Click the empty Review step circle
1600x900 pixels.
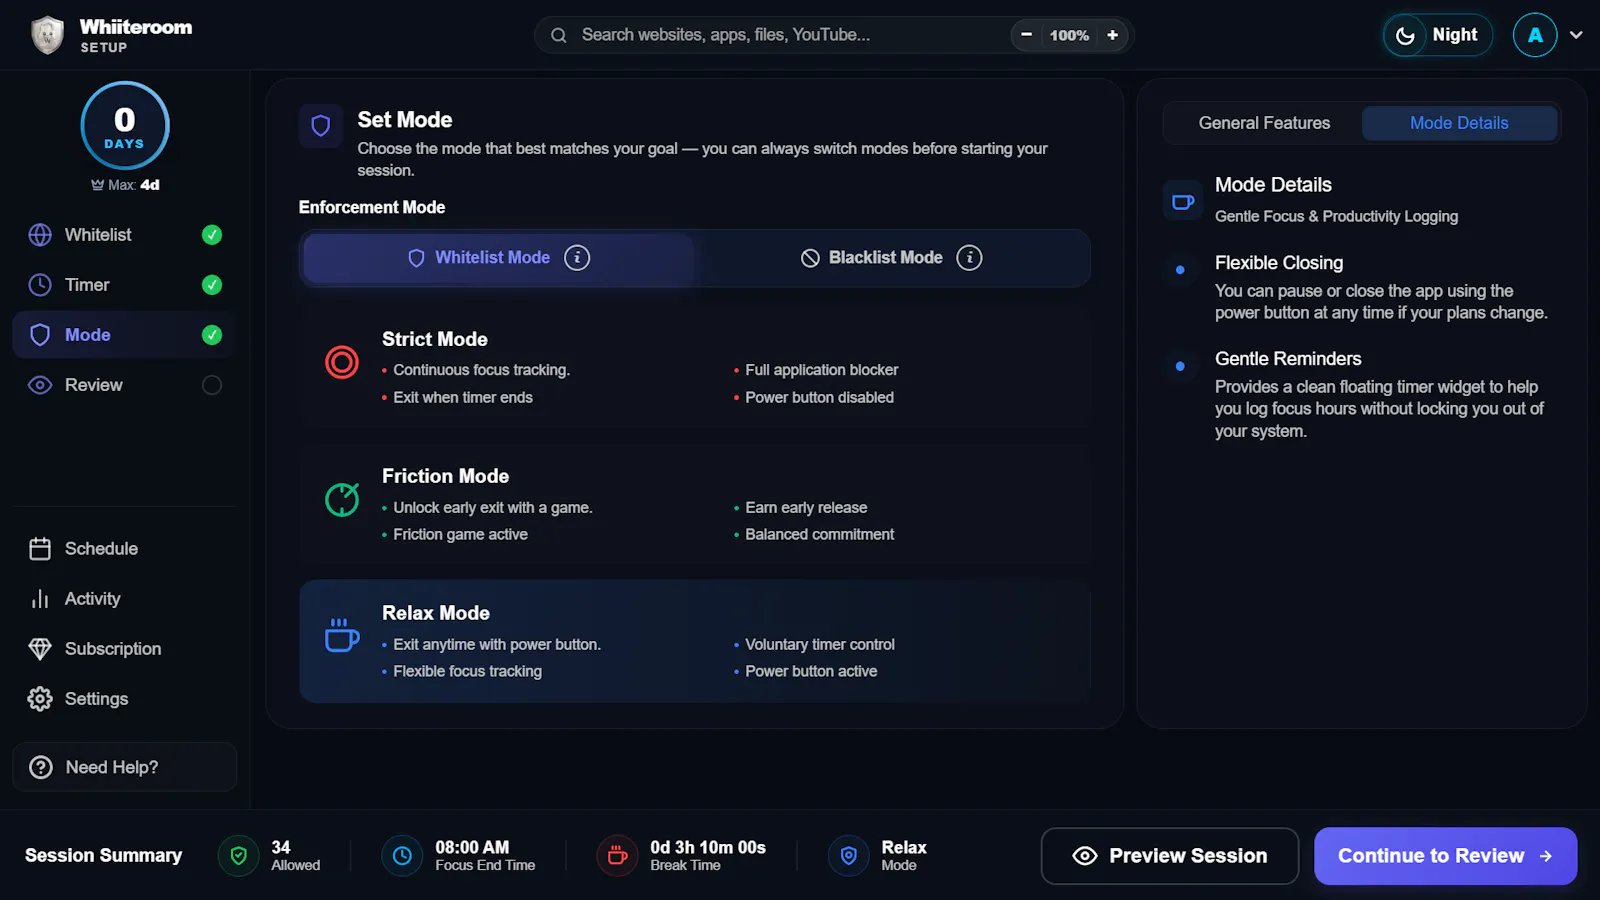click(212, 385)
